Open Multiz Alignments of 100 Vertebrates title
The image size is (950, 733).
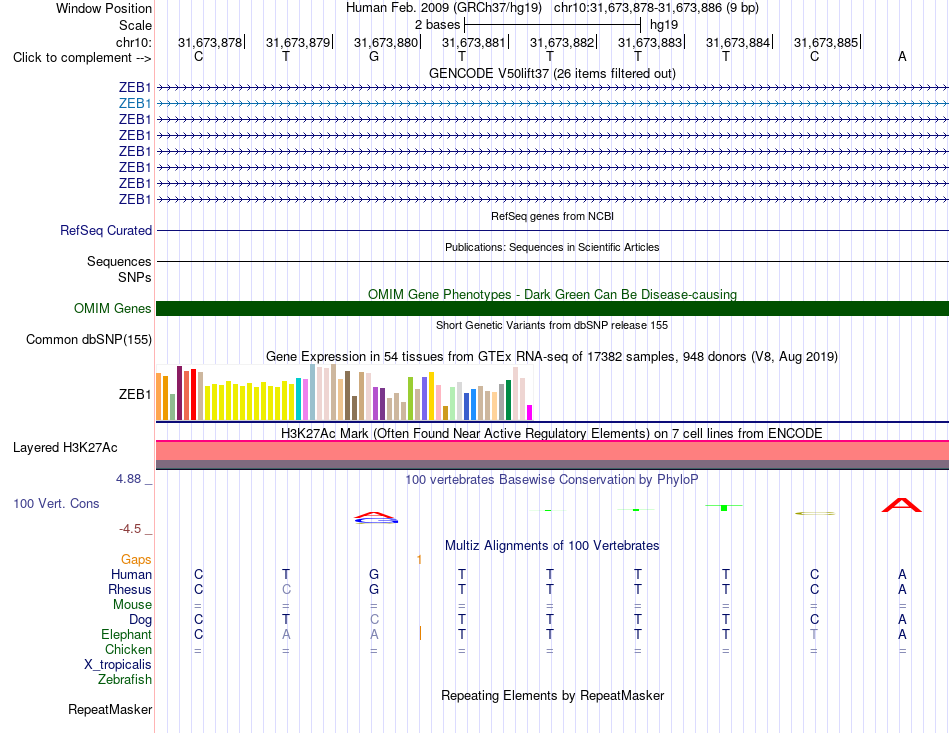pyautogui.click(x=552, y=546)
